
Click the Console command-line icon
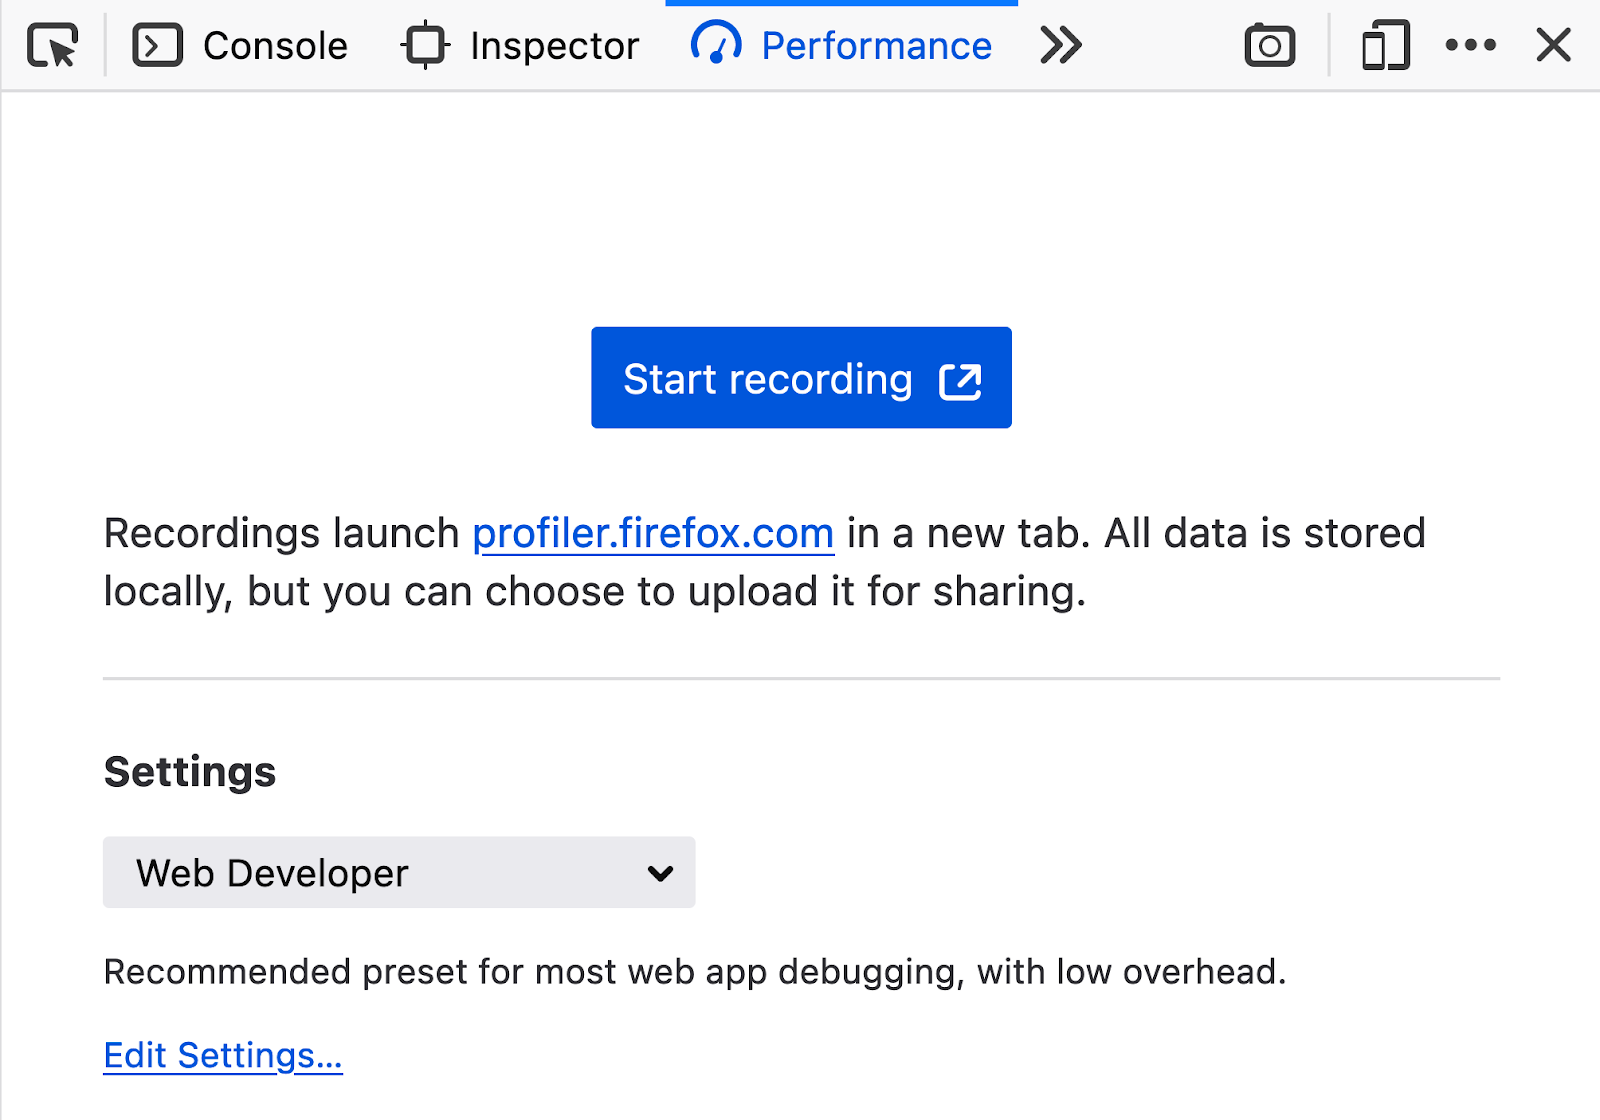click(x=157, y=45)
